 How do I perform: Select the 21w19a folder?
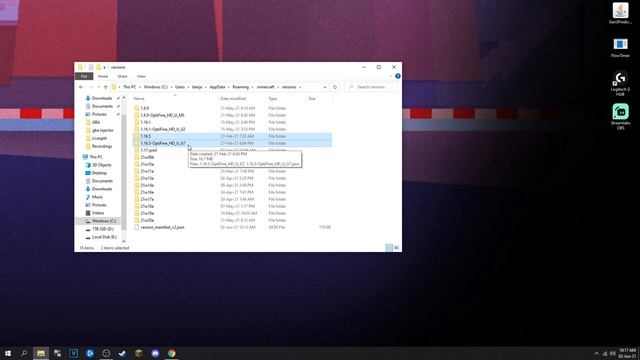[x=147, y=213]
